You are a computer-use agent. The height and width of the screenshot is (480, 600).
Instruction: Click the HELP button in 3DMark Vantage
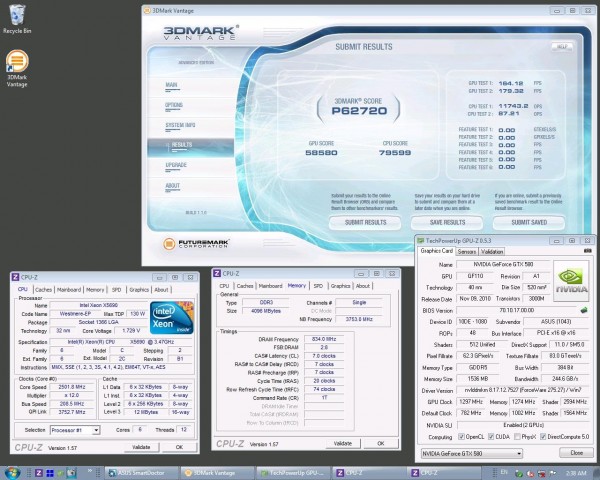(x=562, y=47)
